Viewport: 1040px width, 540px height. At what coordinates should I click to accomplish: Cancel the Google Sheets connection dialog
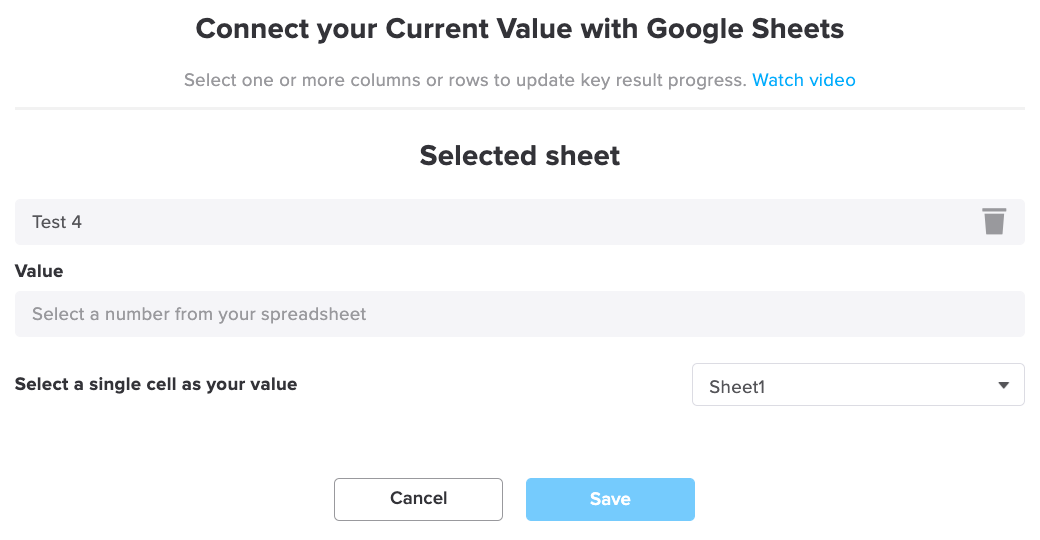[418, 499]
